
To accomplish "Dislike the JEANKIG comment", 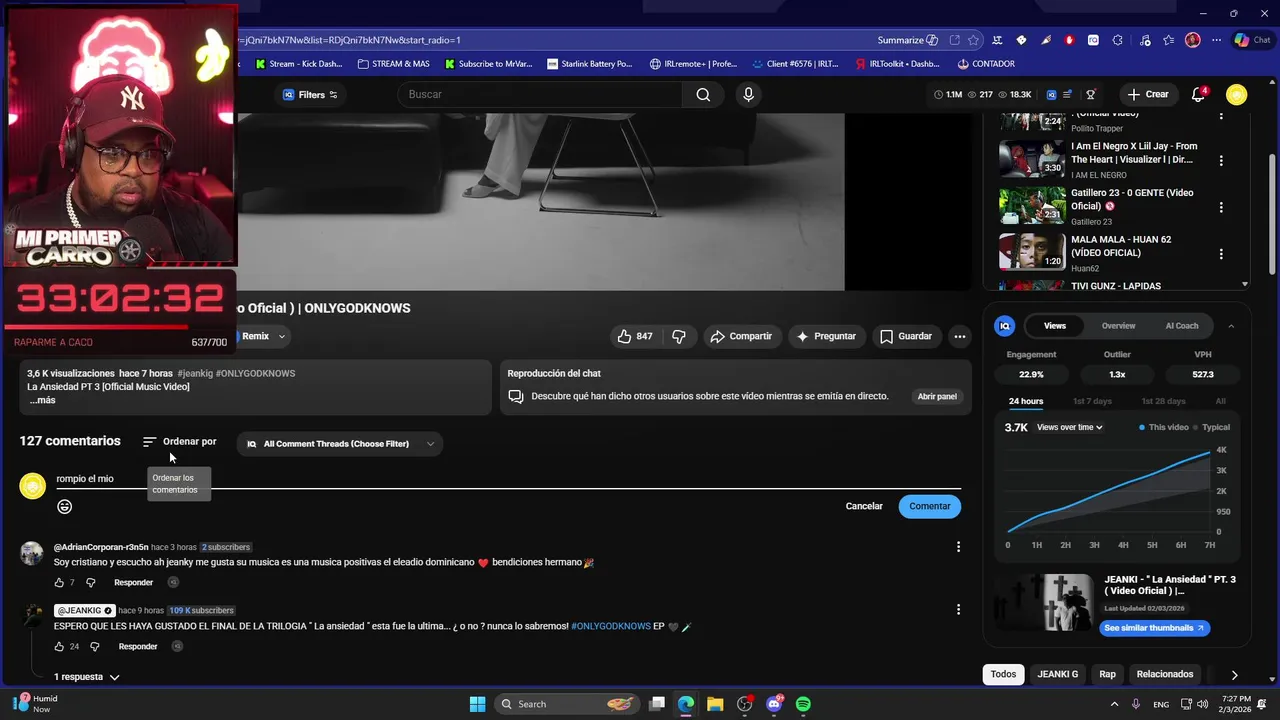I will (x=95, y=646).
